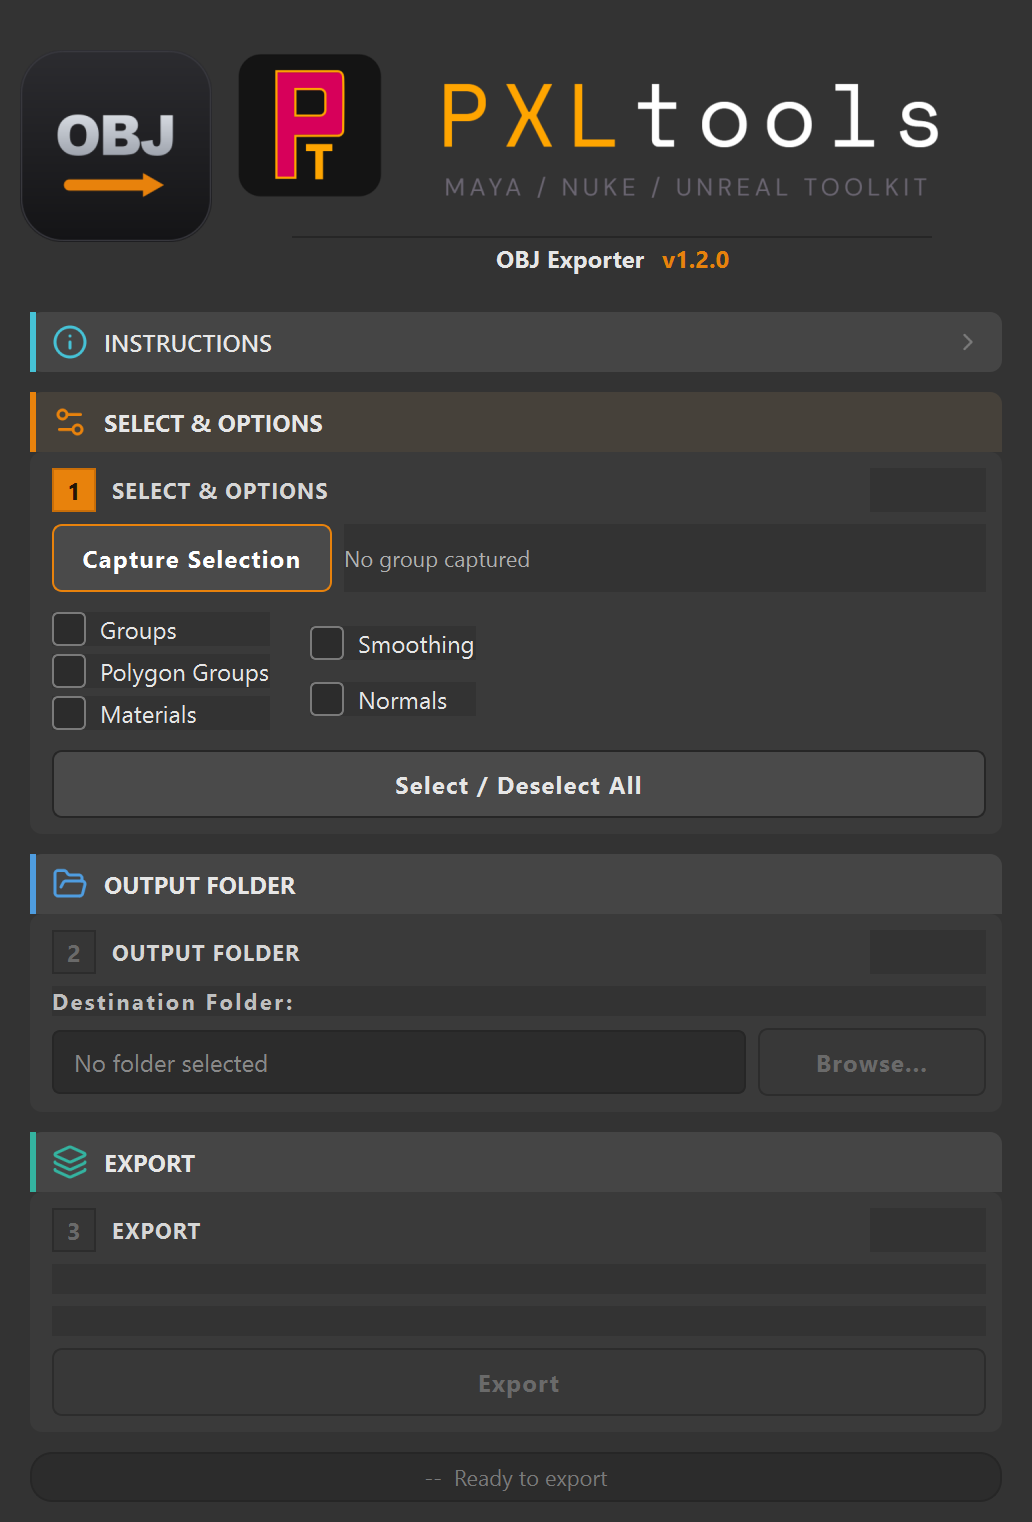
Task: Click the Capture Selection button
Action: point(192,558)
